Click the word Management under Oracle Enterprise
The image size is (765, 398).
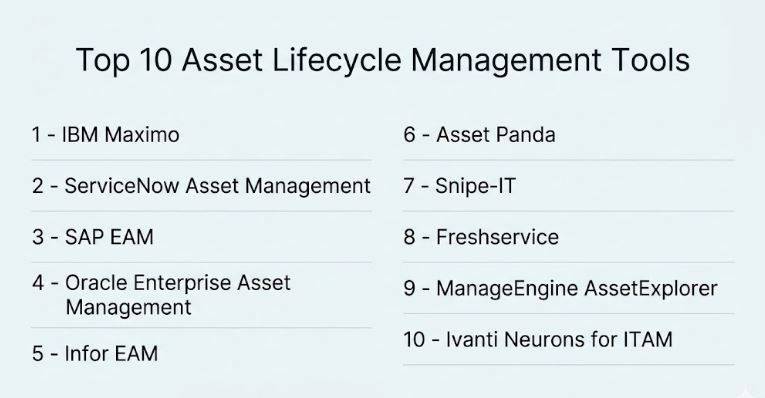[x=128, y=308]
